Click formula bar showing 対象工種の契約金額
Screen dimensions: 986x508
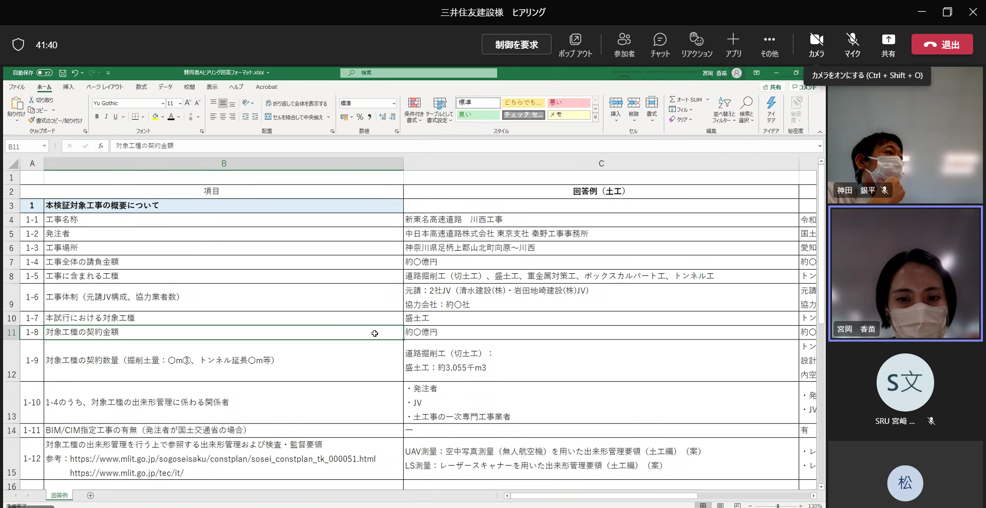(466, 146)
